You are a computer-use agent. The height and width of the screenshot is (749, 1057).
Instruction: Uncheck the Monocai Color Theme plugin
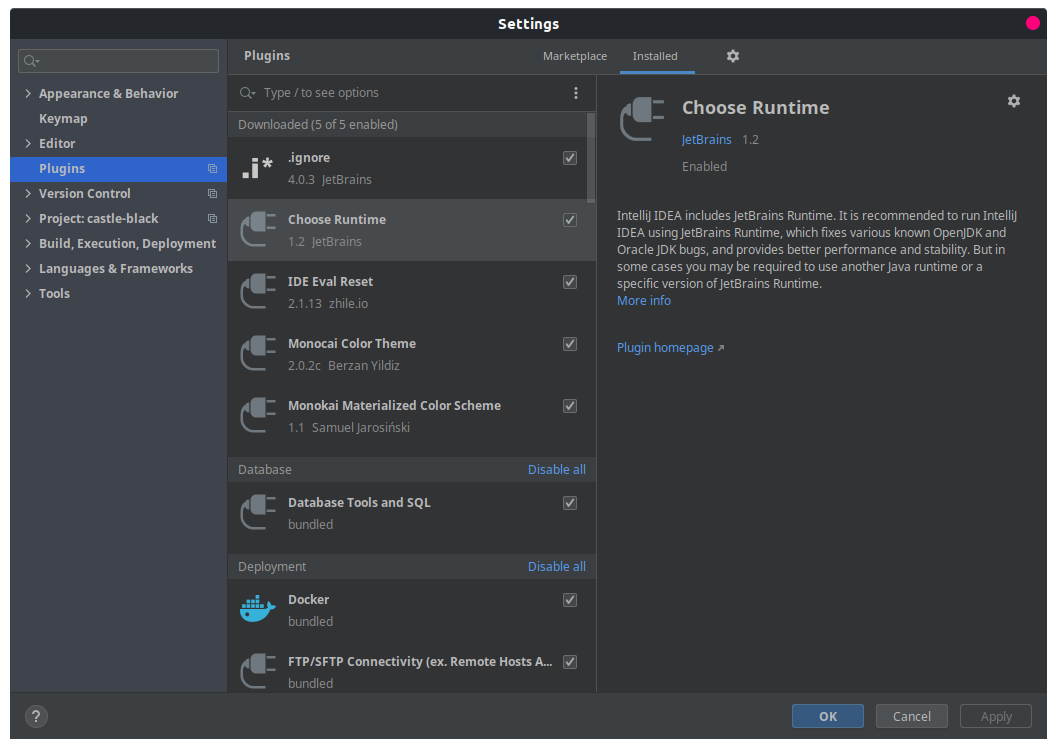coord(570,344)
